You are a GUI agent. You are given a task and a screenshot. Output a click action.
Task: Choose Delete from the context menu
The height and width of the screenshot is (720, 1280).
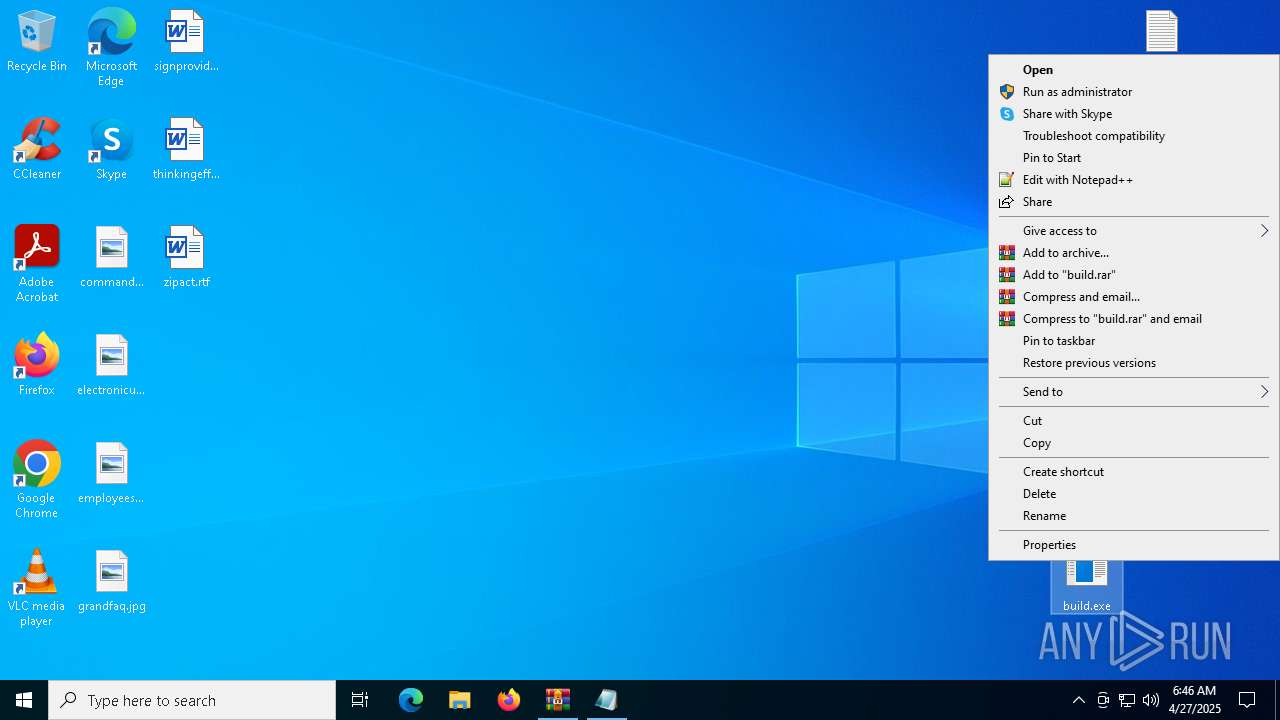click(x=1134, y=494)
